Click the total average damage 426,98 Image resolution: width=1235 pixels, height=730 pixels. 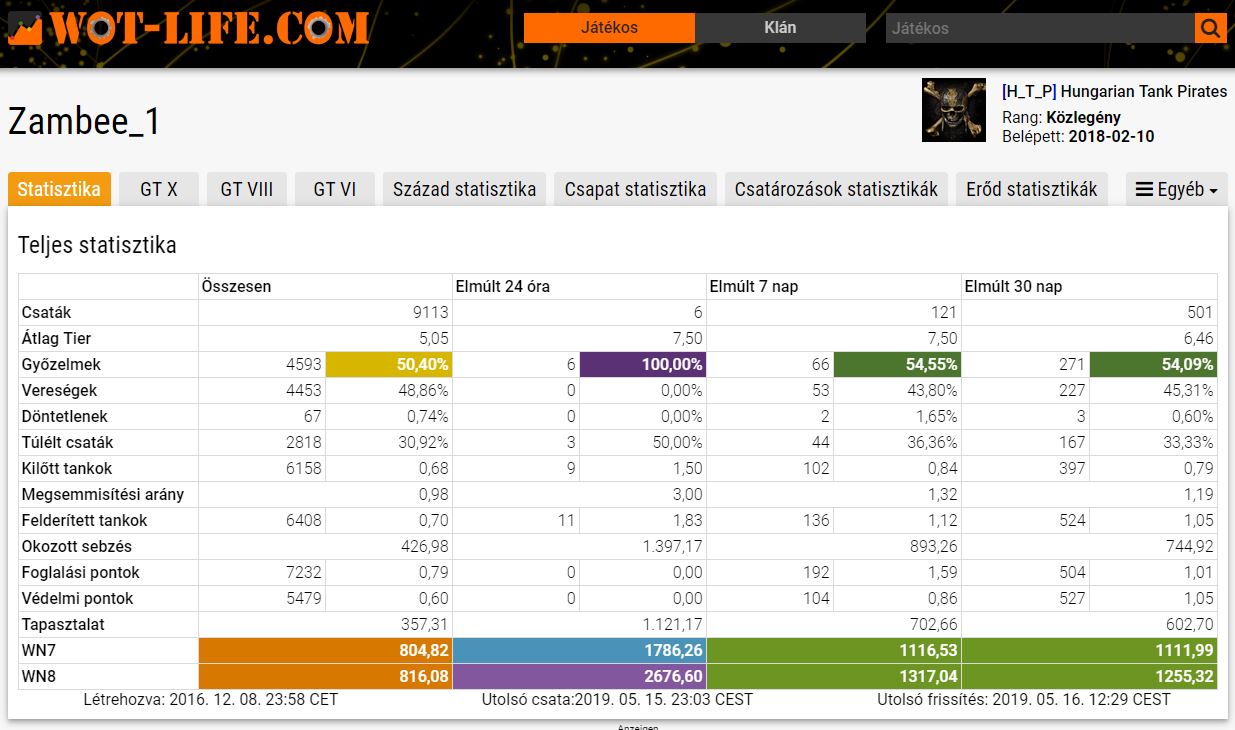coord(424,547)
